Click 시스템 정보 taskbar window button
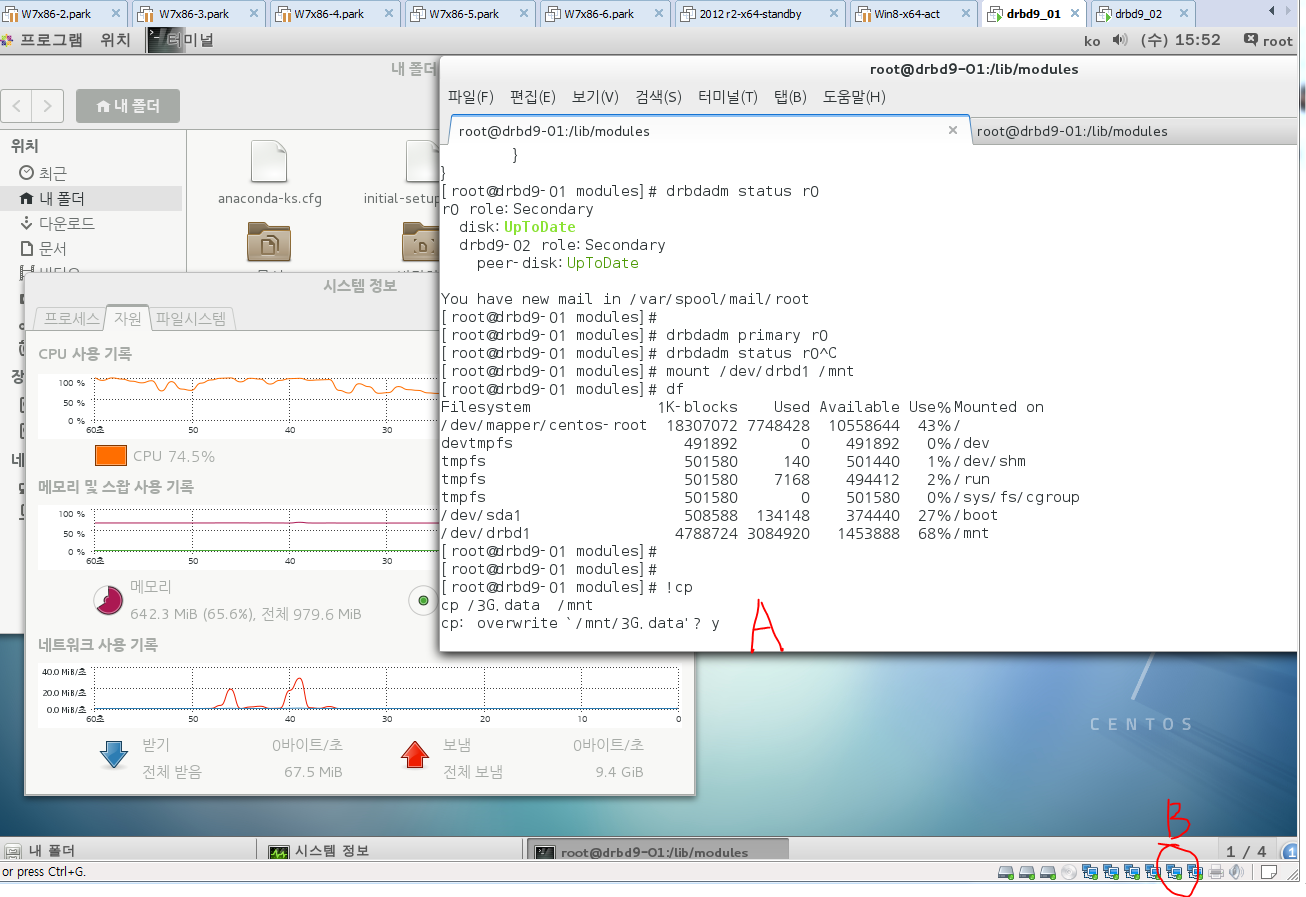This screenshot has width=1306, height=897. click(x=392, y=851)
